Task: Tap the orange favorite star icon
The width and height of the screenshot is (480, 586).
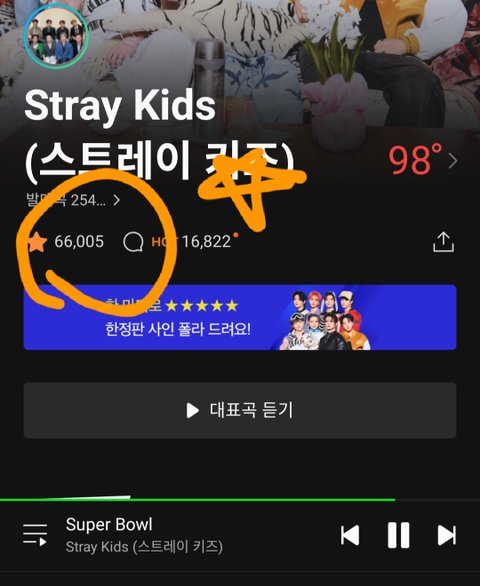Action: click(x=37, y=242)
